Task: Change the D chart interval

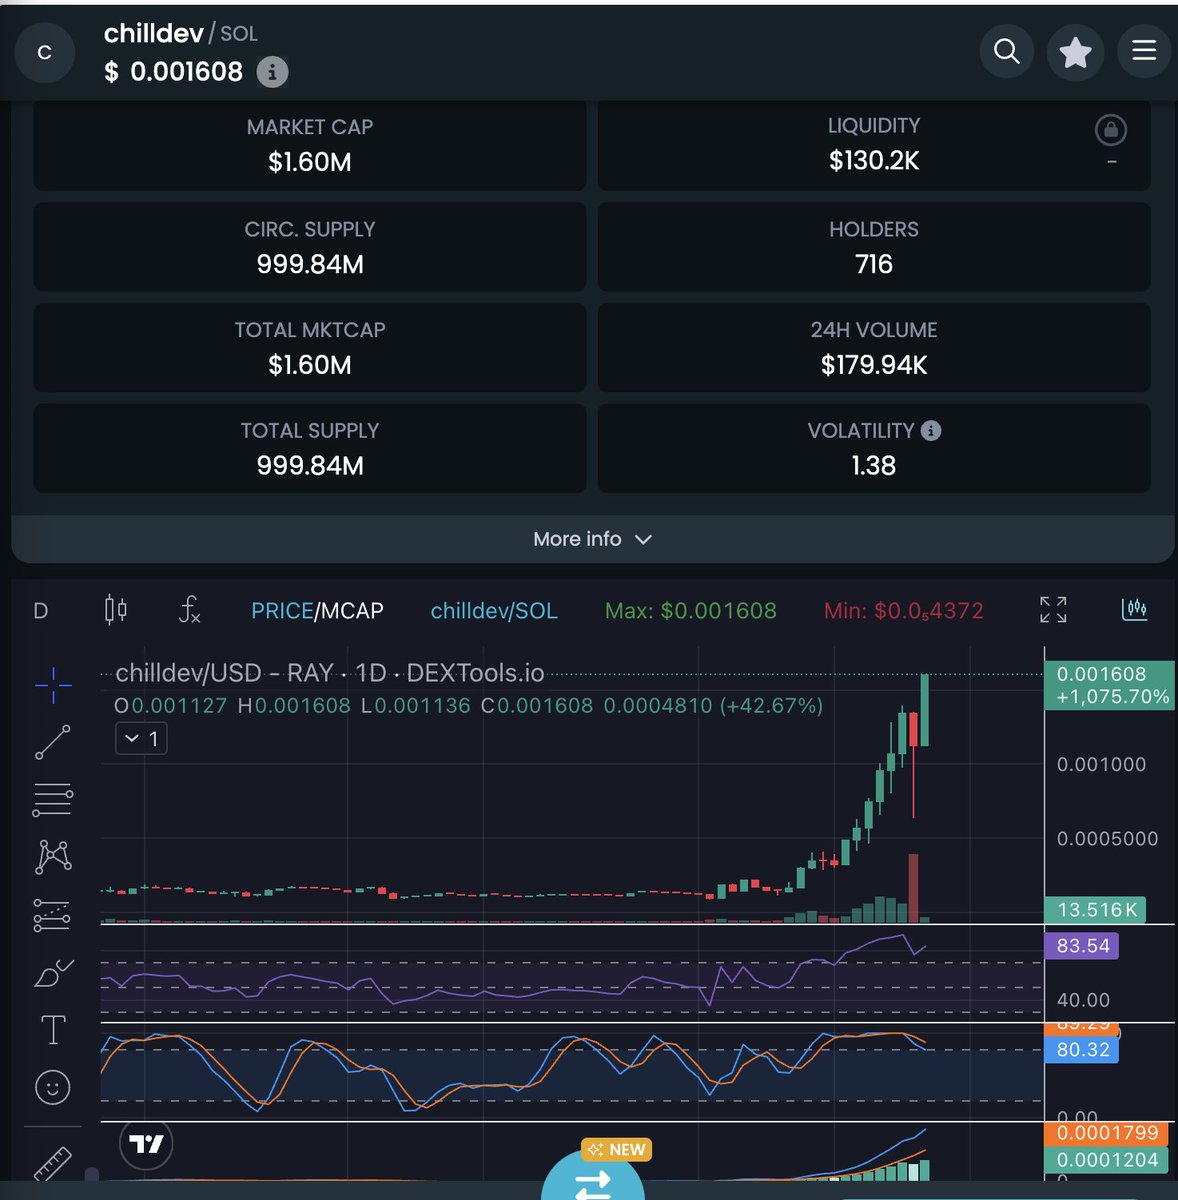Action: point(41,611)
